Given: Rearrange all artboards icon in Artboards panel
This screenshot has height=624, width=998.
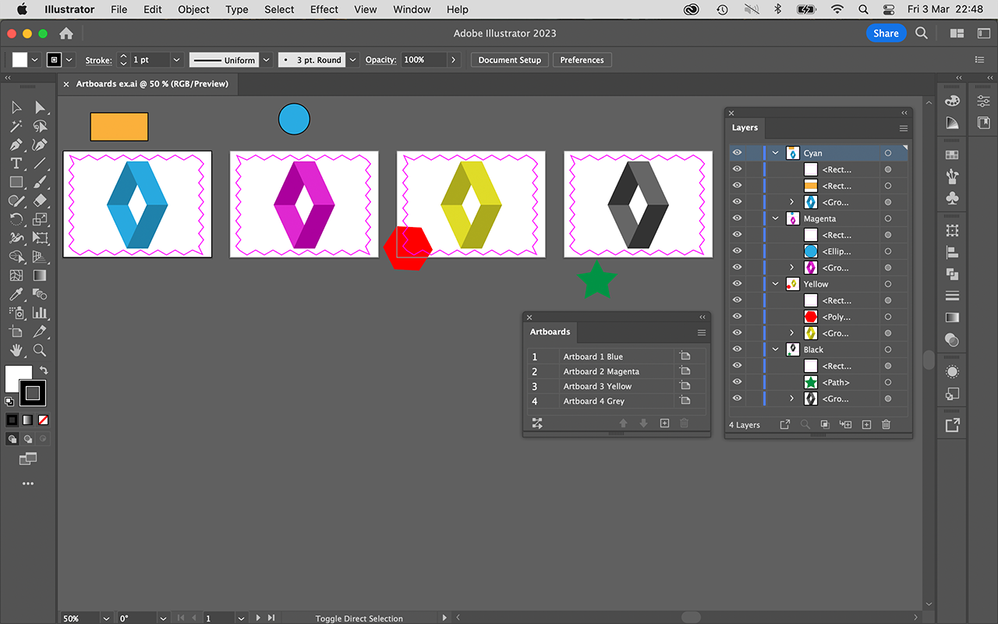Looking at the screenshot, I should point(537,423).
